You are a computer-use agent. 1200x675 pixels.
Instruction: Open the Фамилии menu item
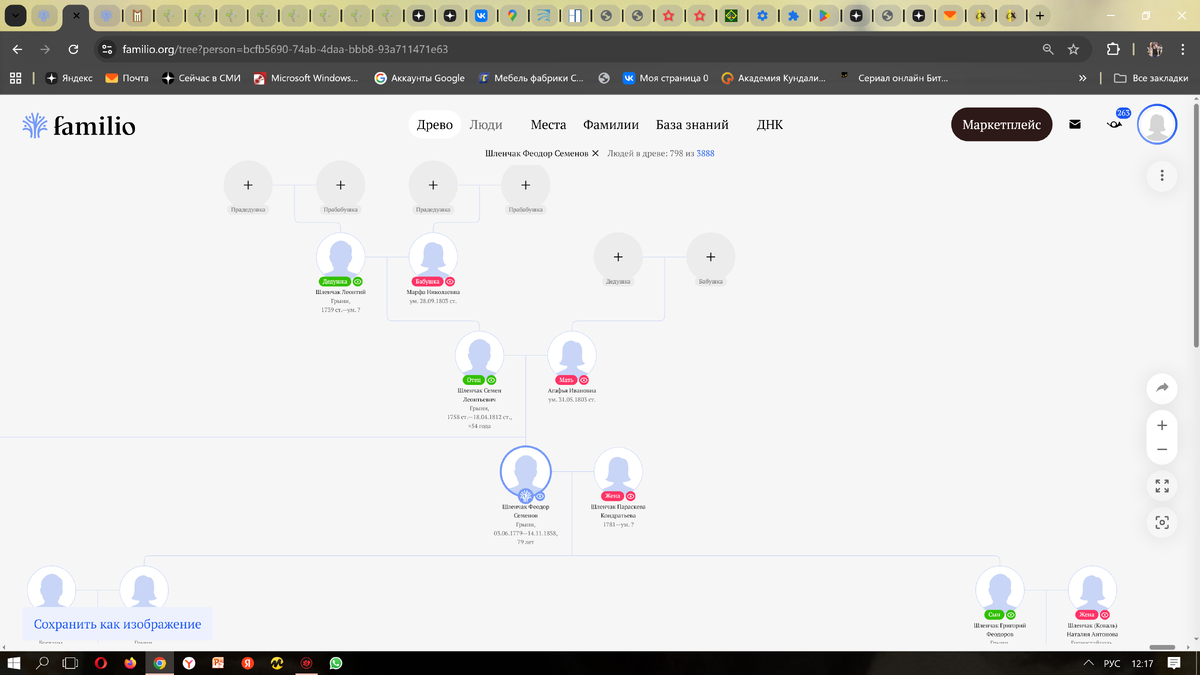611,125
